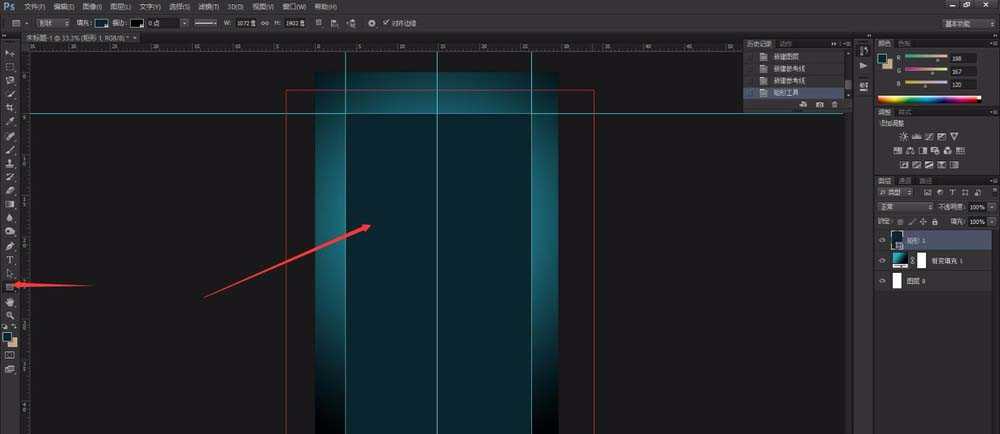This screenshot has height=434, width=1000.
Task: Select the Hand tool
Action: point(10,301)
